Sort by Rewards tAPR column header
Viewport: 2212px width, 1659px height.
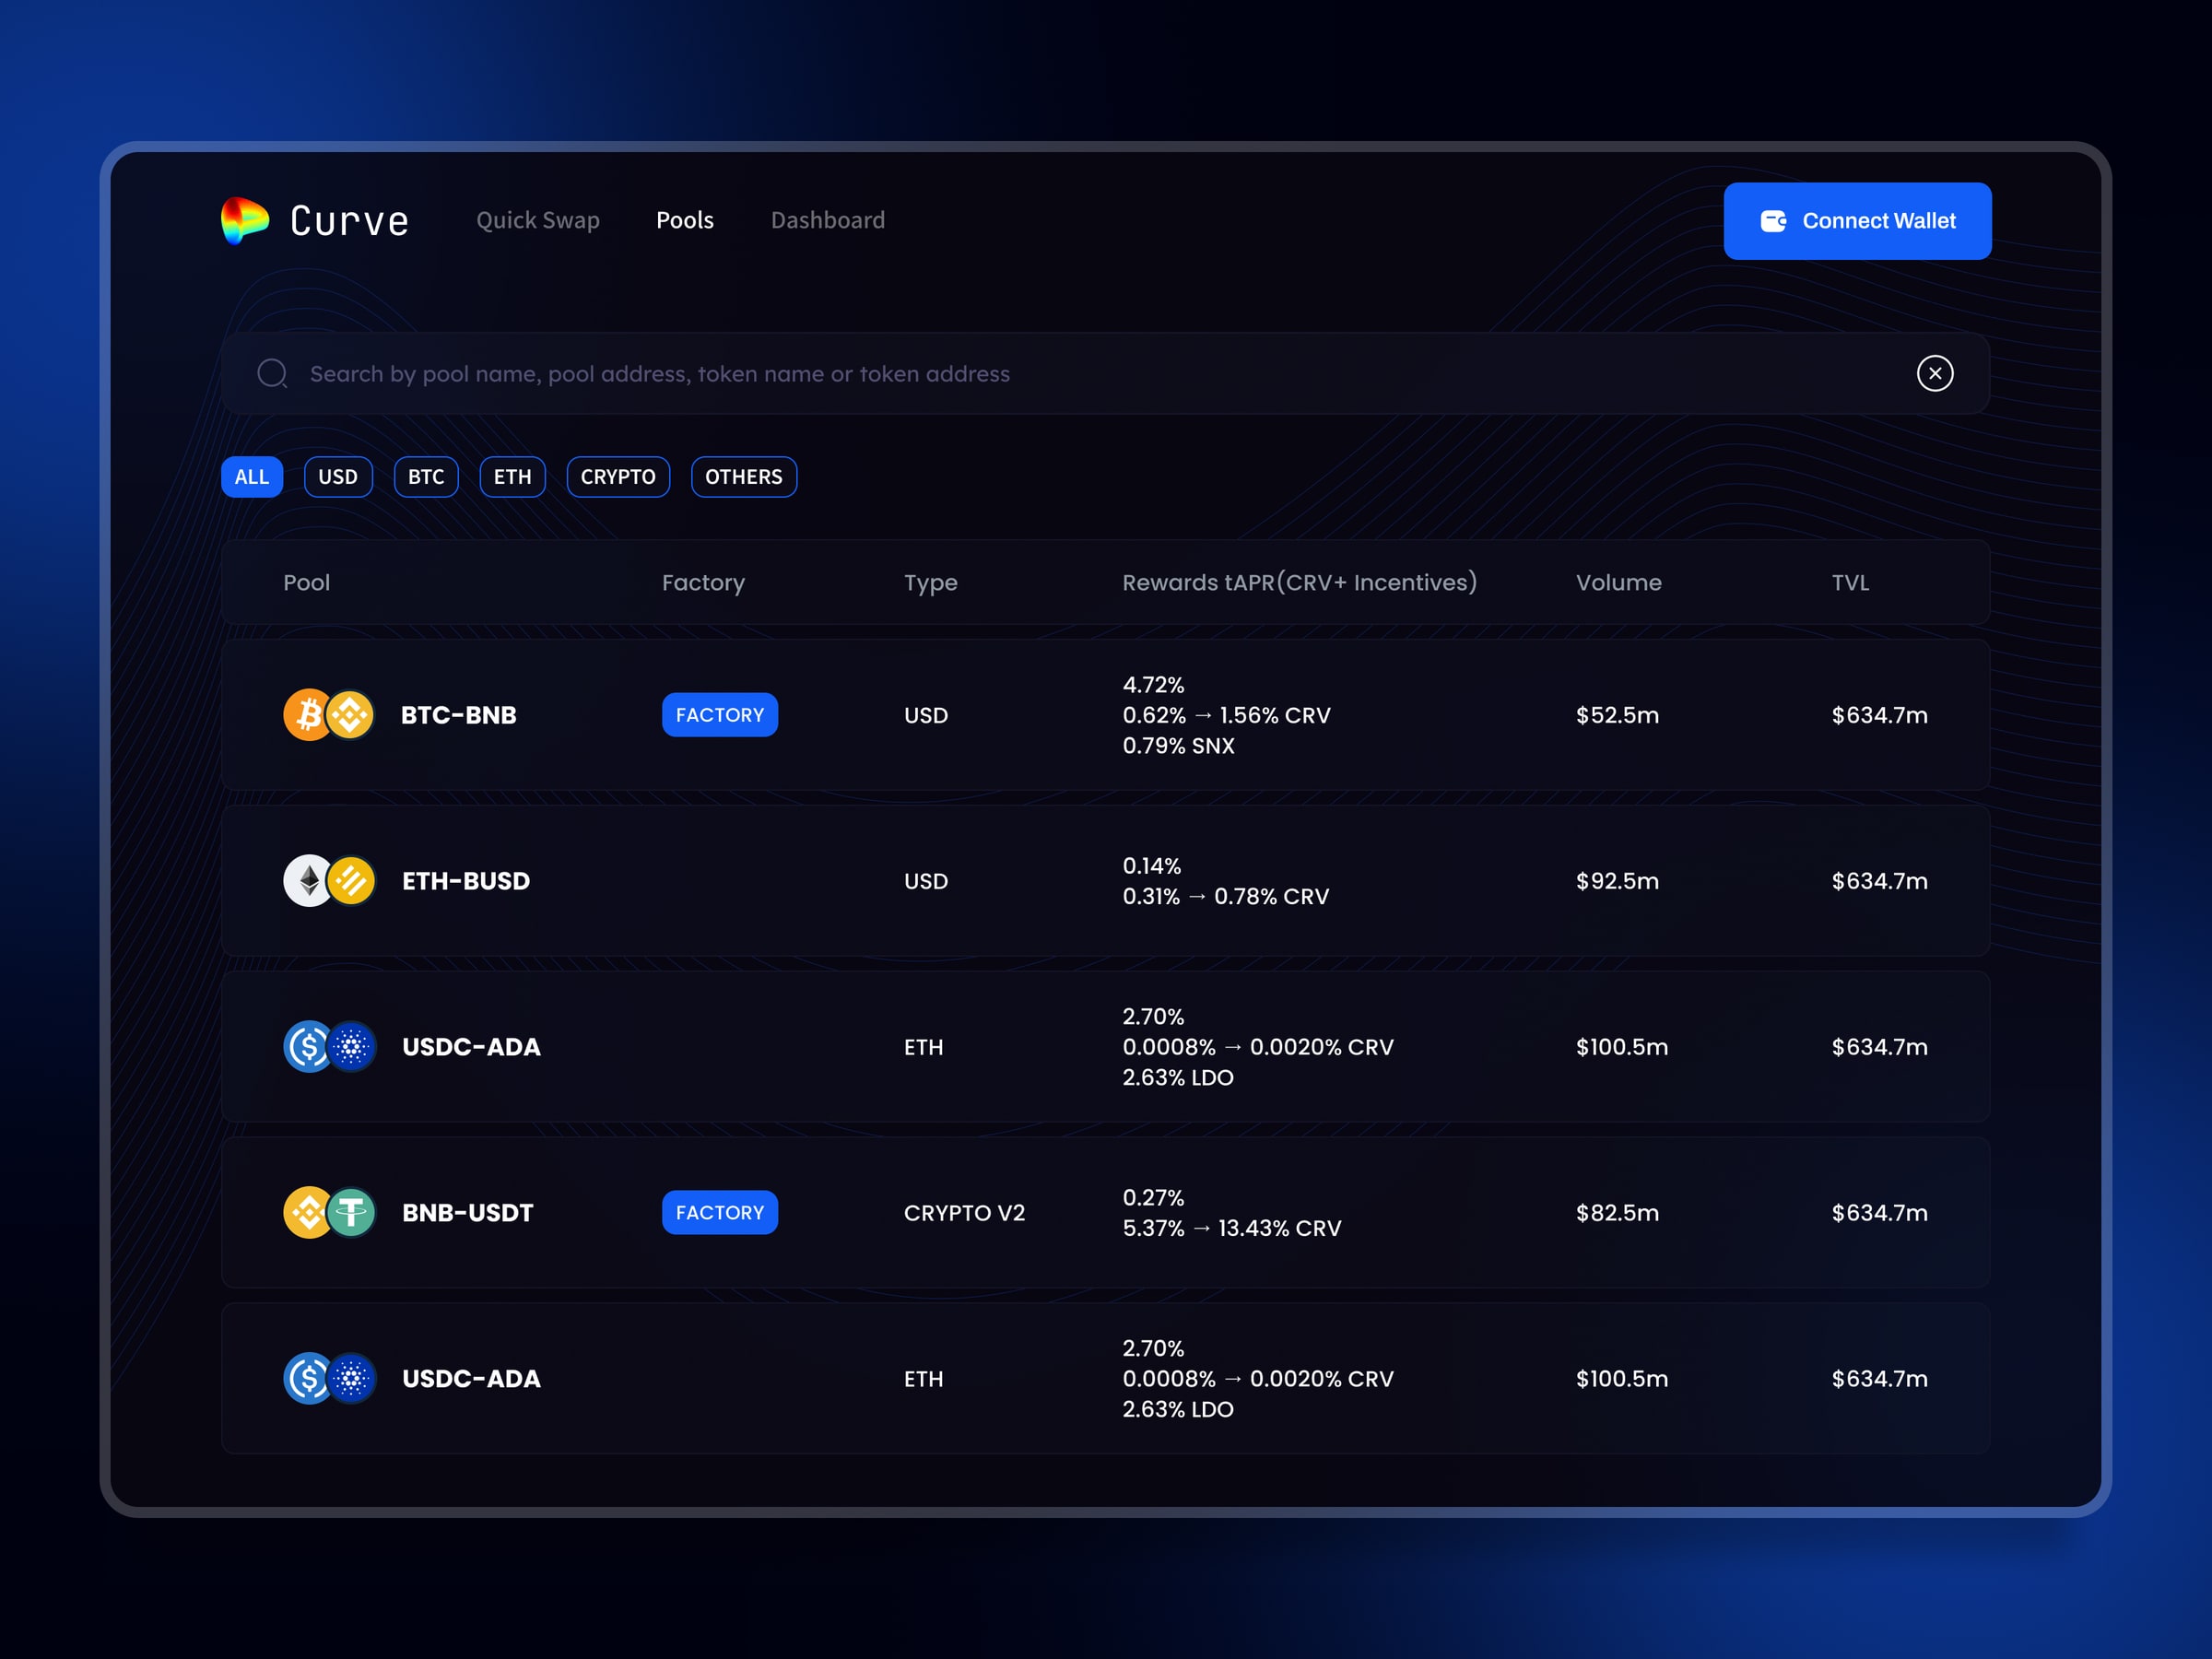[x=1299, y=583]
